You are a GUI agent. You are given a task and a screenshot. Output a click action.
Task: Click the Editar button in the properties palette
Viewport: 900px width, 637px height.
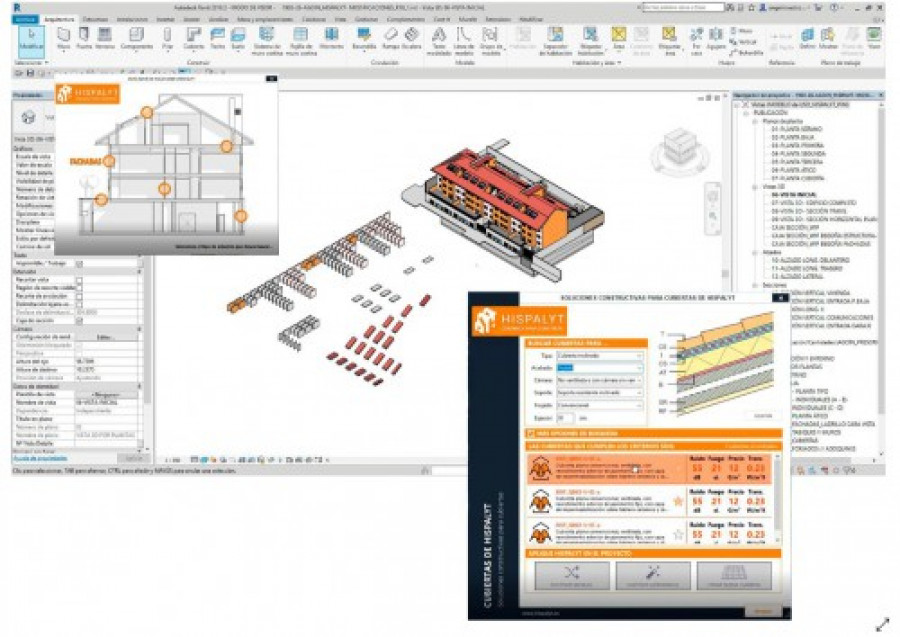pos(104,337)
